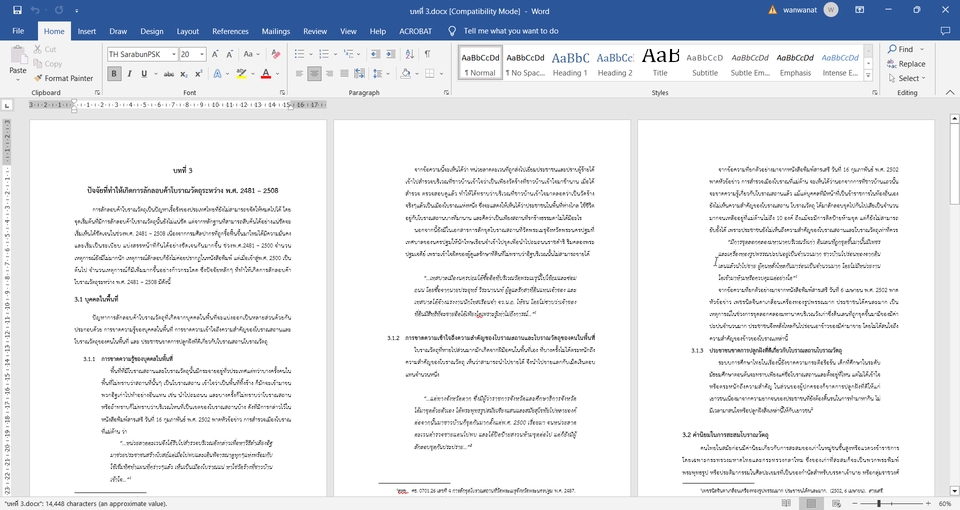Expand the Styles gallery
Viewport: 960px width, 510px height.
(x=868, y=77)
